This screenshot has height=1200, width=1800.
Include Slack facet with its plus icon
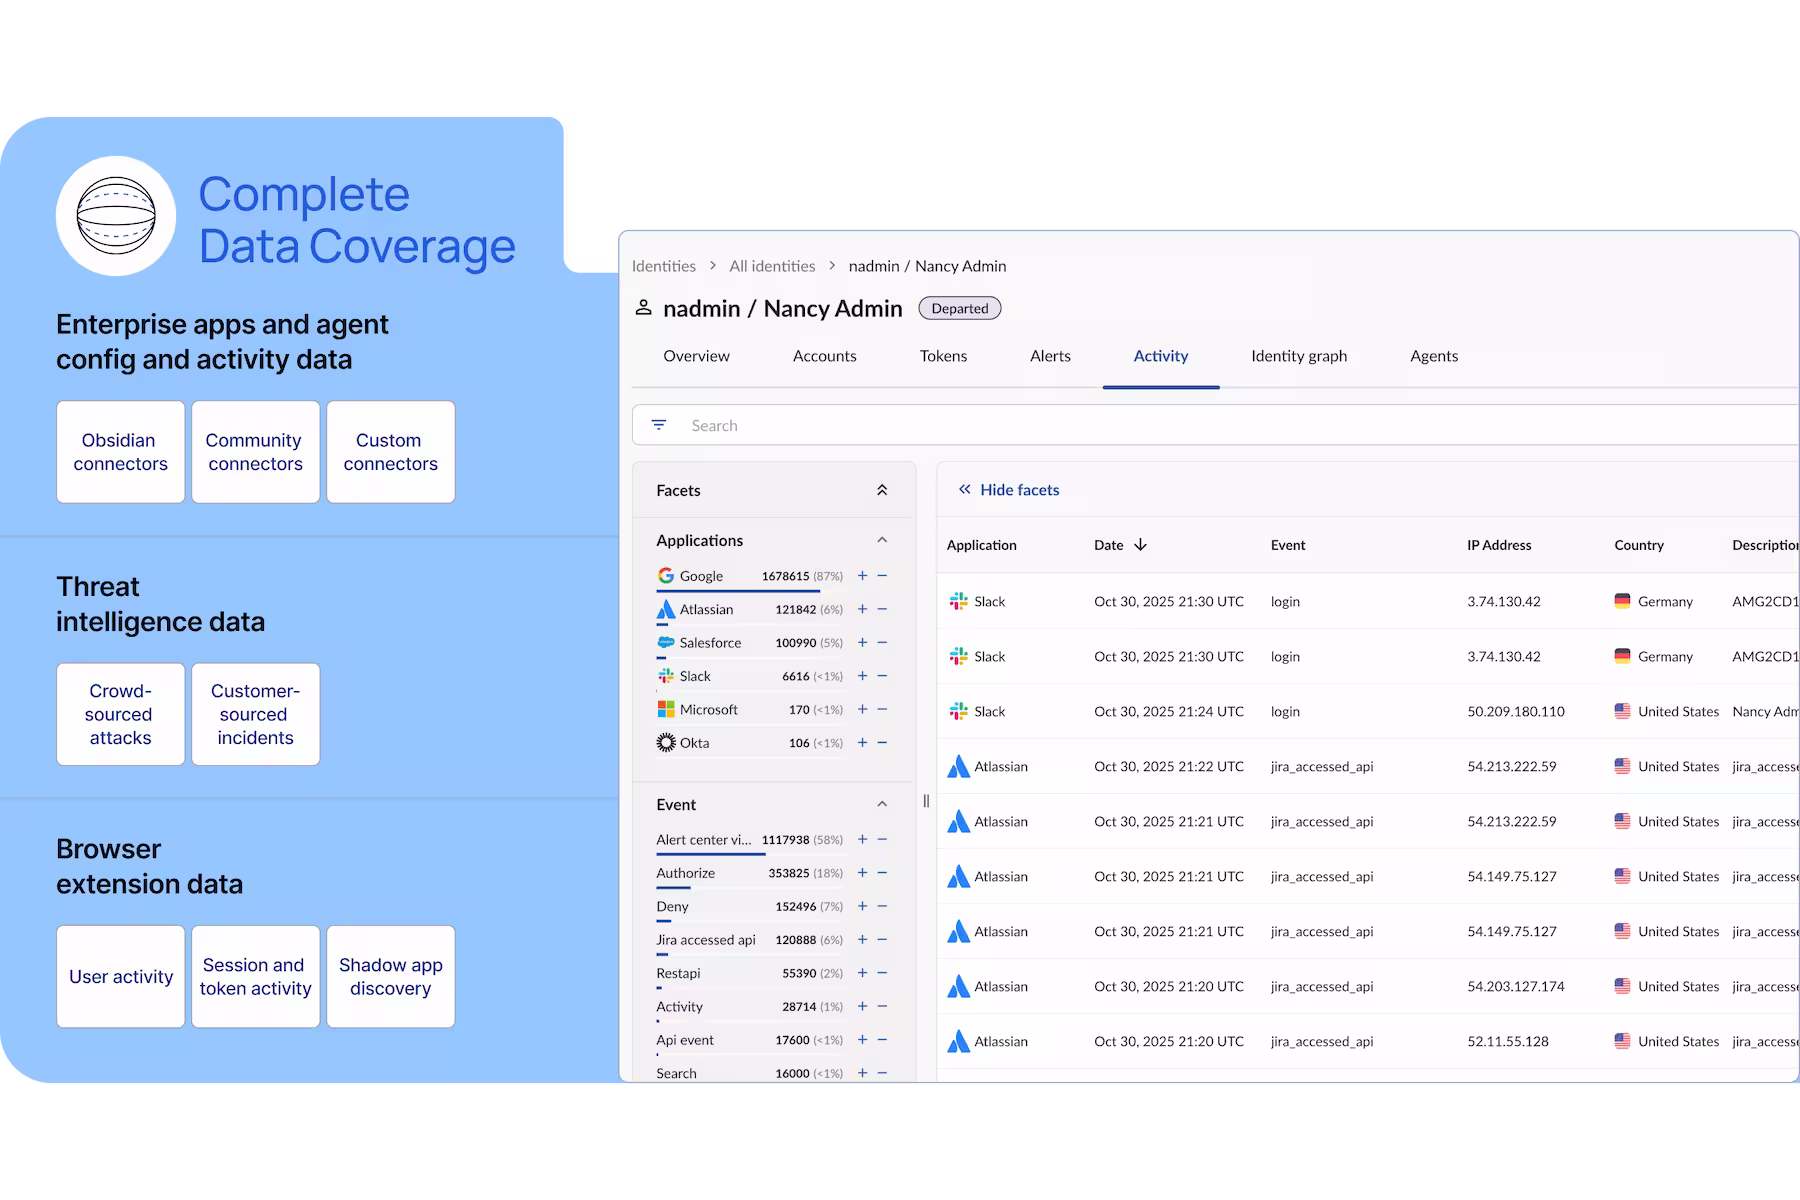click(x=862, y=676)
